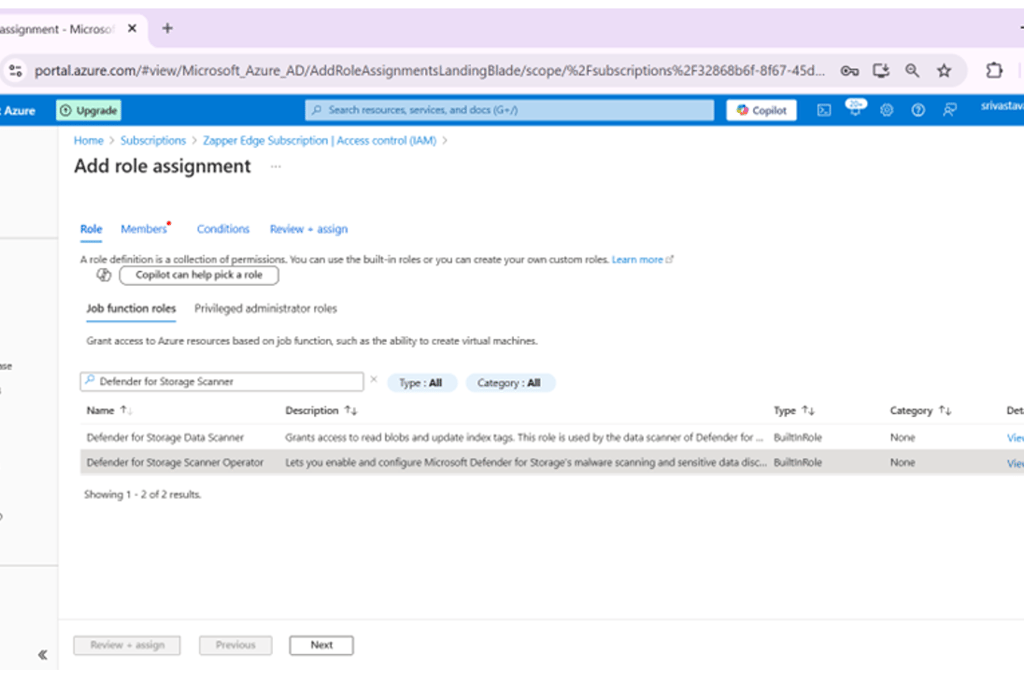Sort by Category column
Image resolution: width=1024 pixels, height=684 pixels.
coord(920,410)
